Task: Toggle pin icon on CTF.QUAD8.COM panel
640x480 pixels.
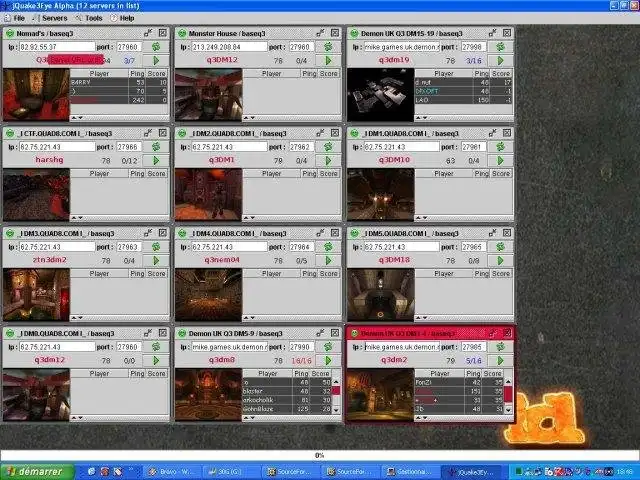Action: [148, 133]
